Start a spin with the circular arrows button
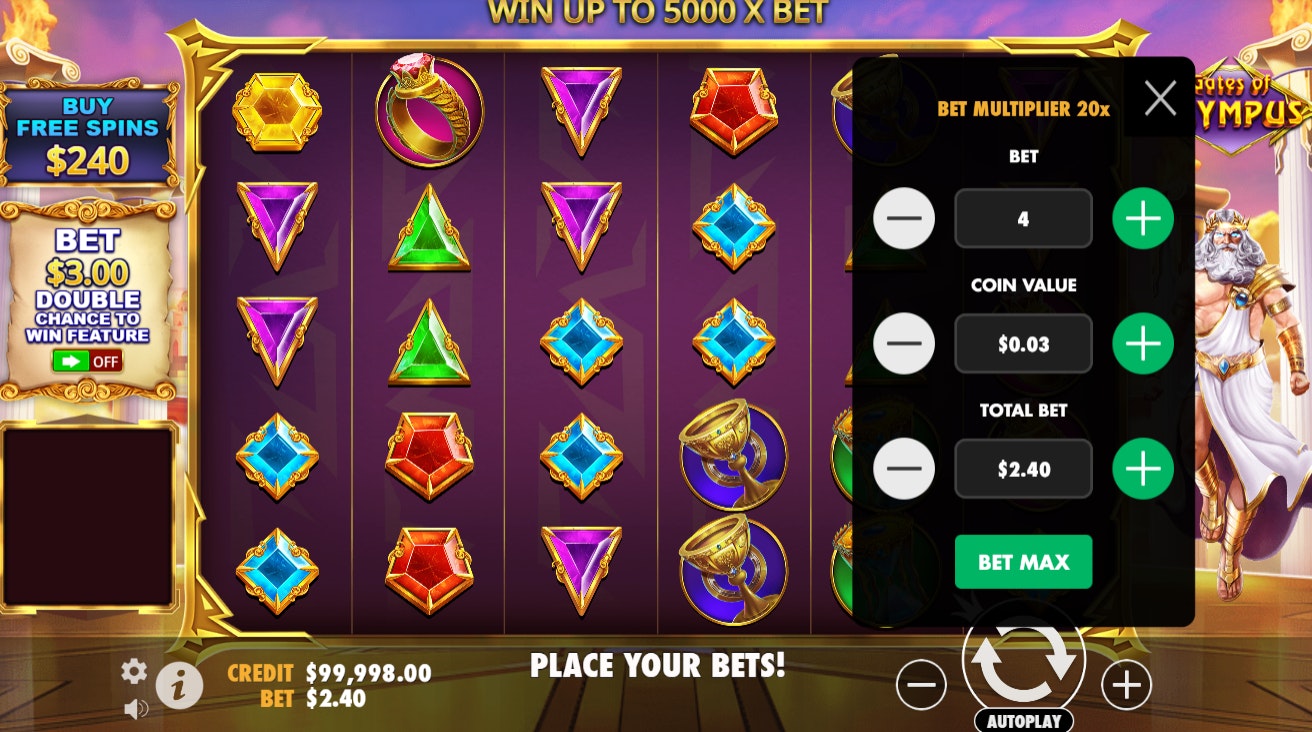Screen dimensions: 1312x732 click(x=1023, y=659)
